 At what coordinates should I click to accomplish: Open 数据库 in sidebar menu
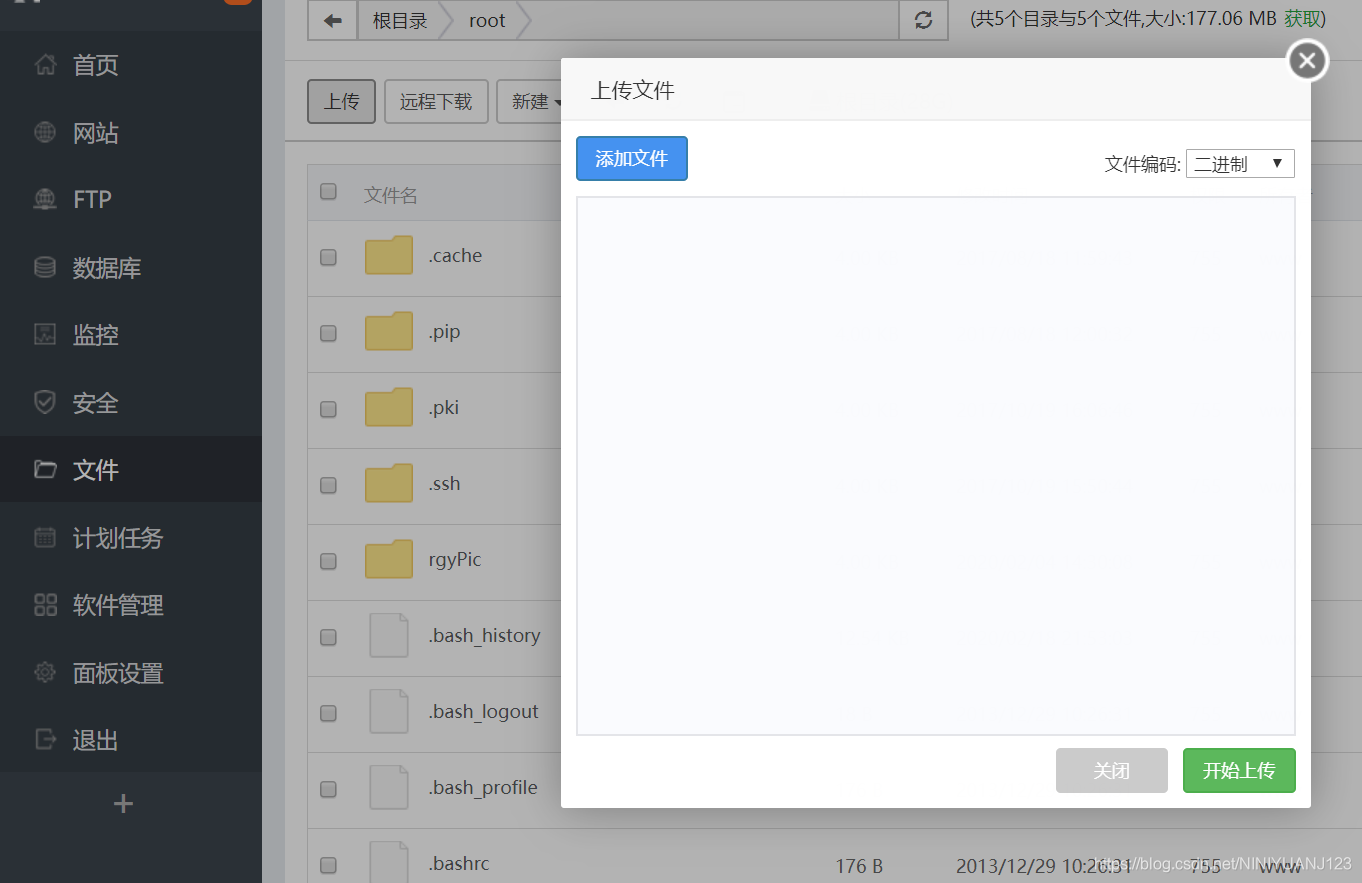tap(107, 267)
